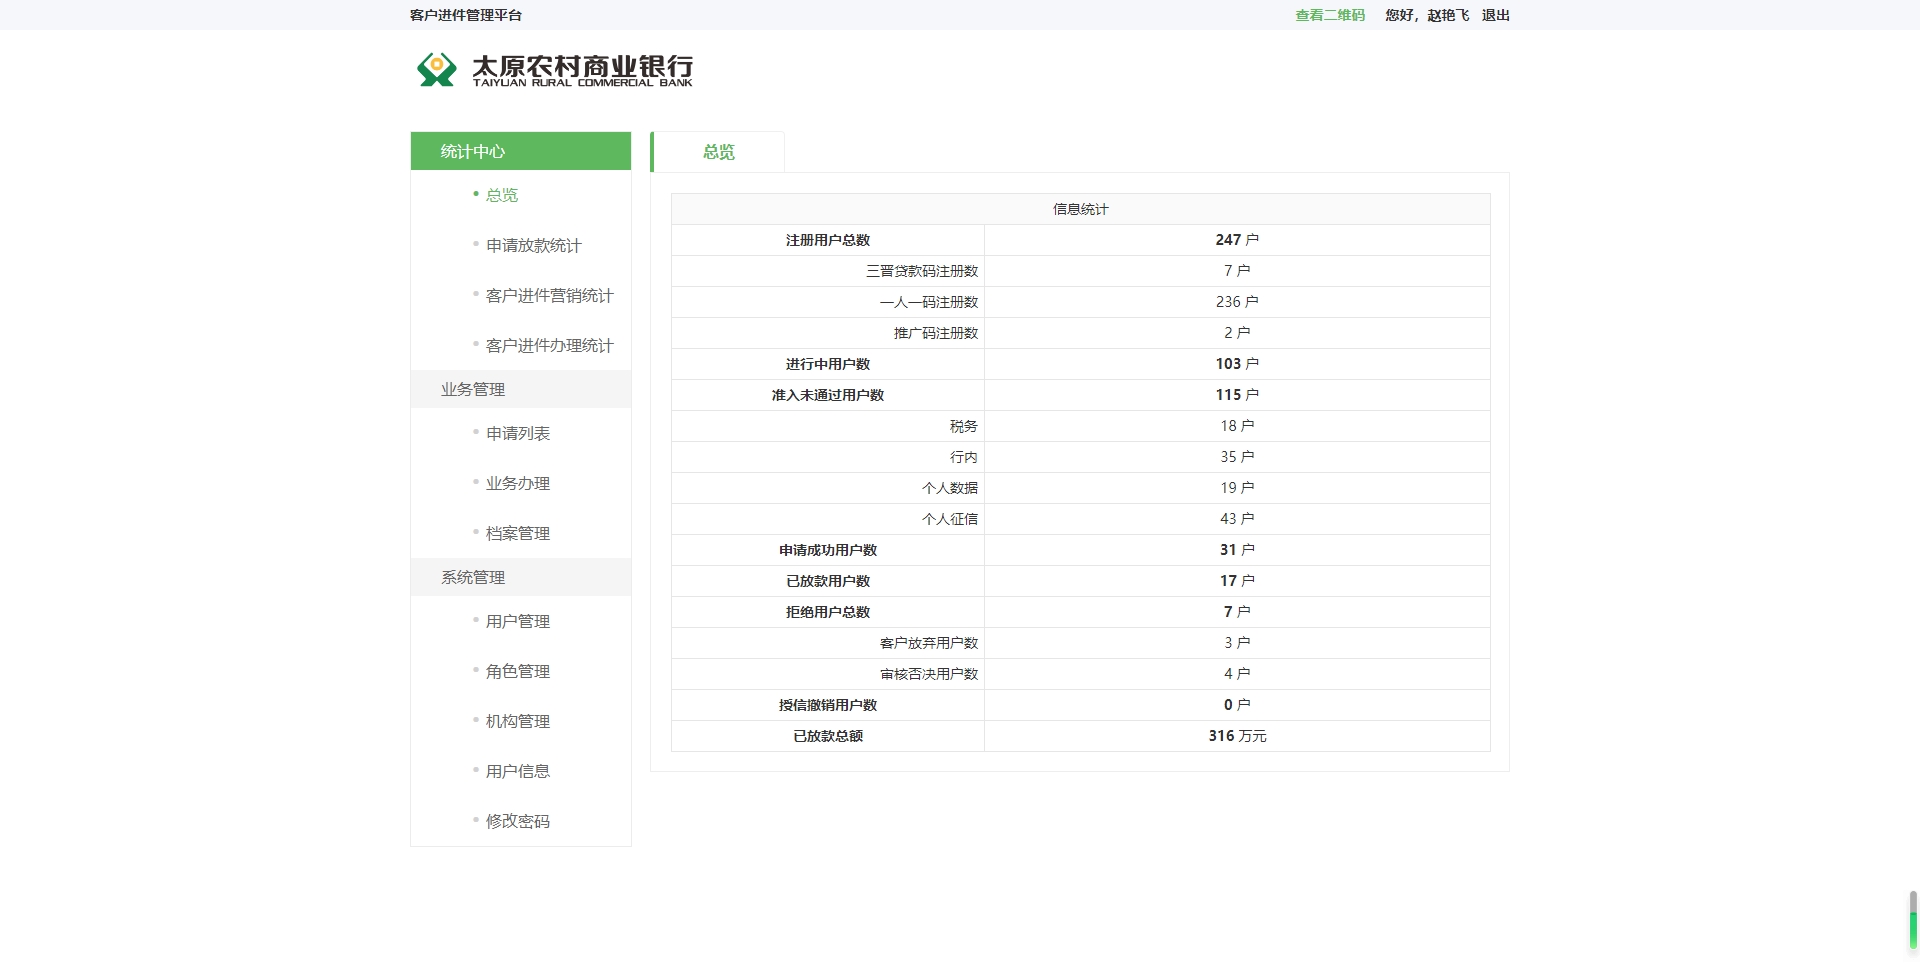Click the value 31 户
This screenshot has height=963, width=1920.
(x=1237, y=550)
